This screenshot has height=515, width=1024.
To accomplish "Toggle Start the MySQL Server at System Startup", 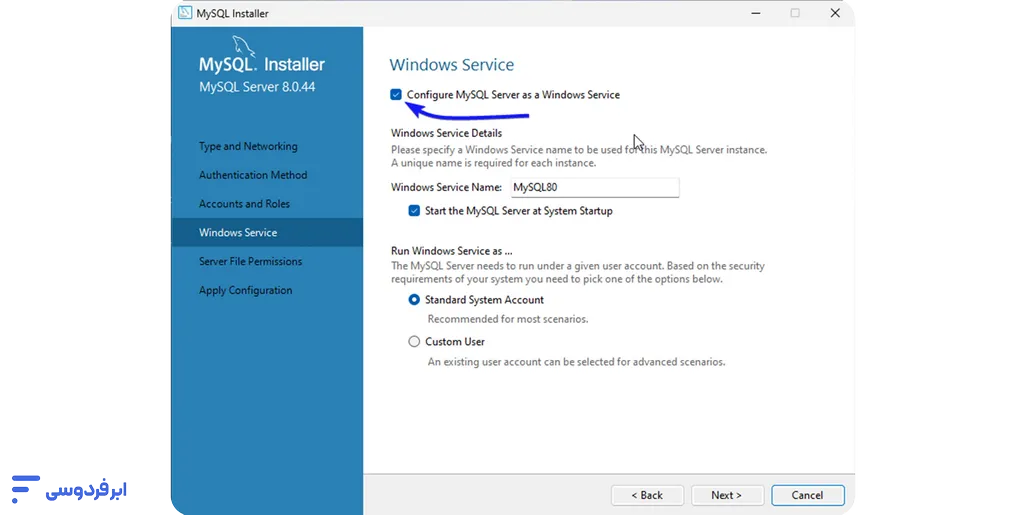I will pyautogui.click(x=414, y=211).
